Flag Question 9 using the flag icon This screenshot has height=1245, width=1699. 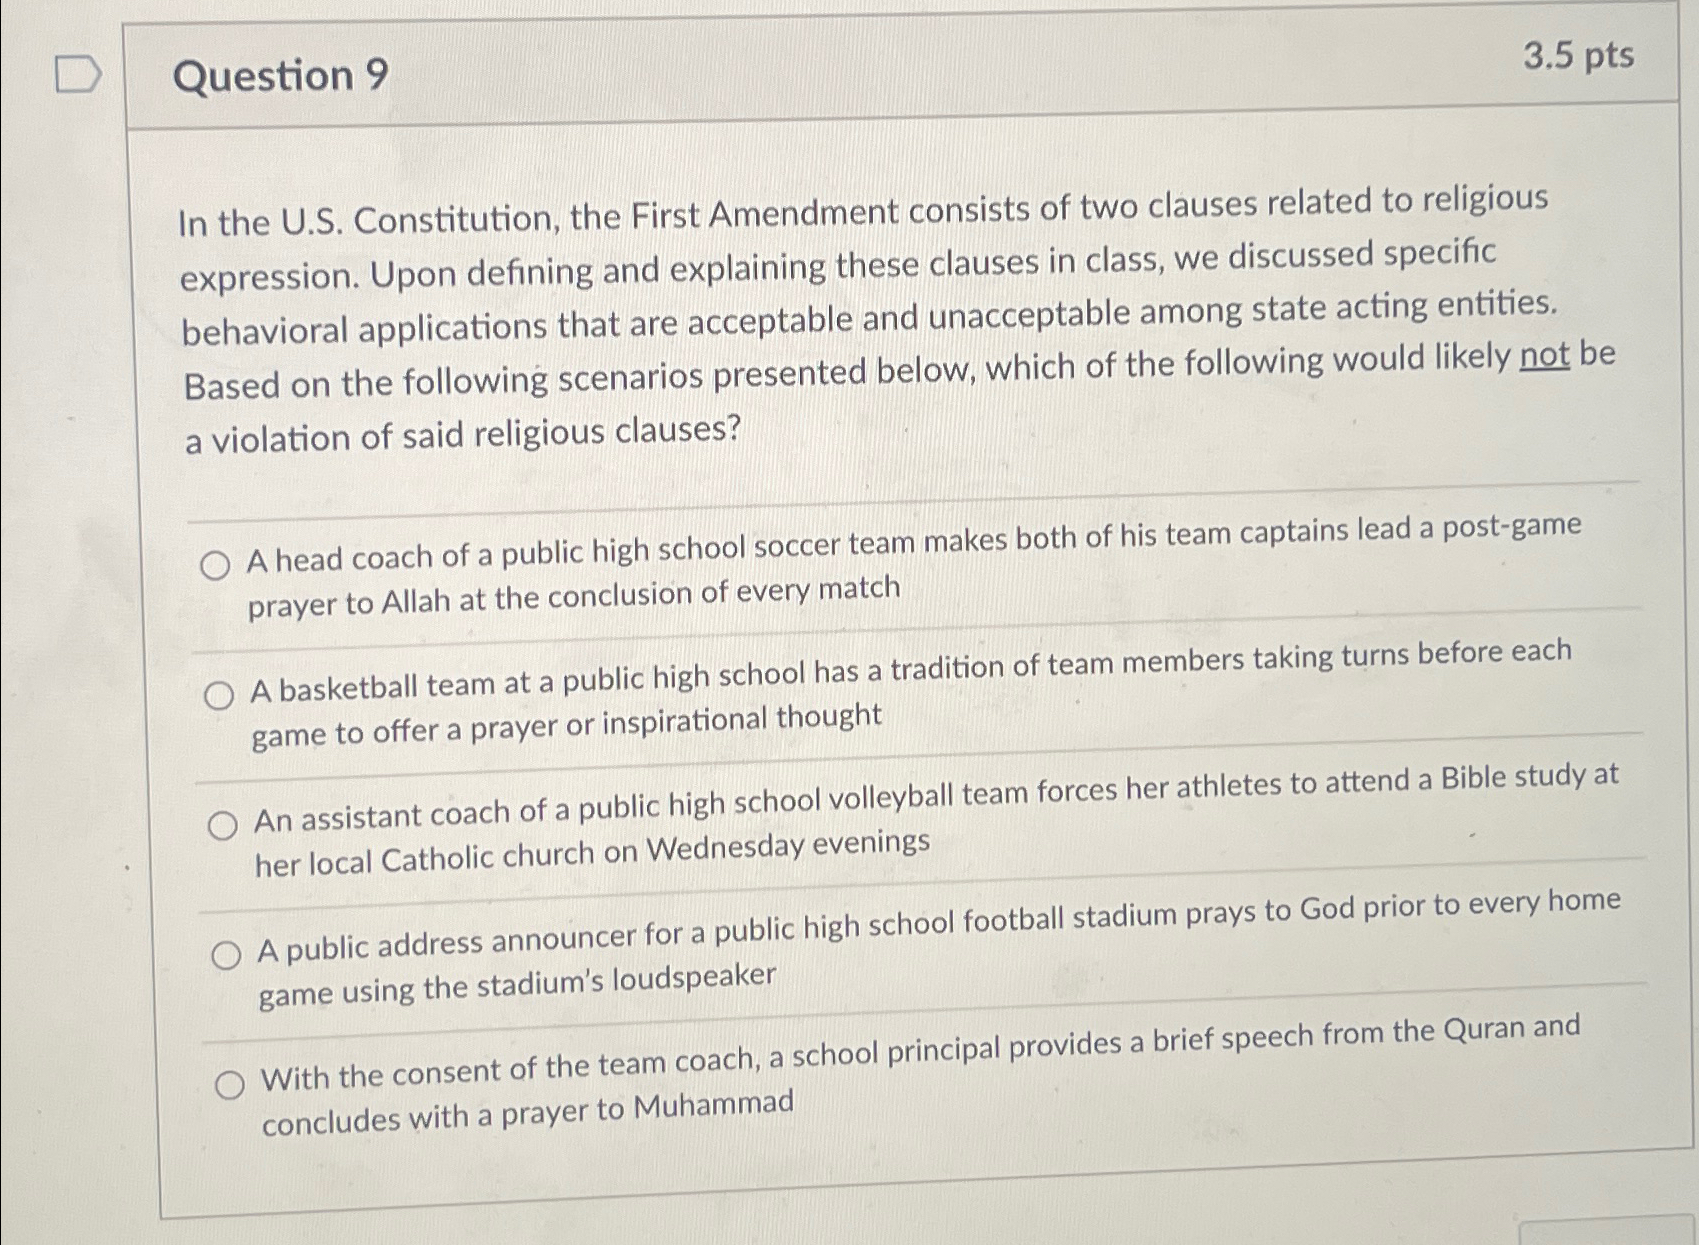tap(78, 75)
